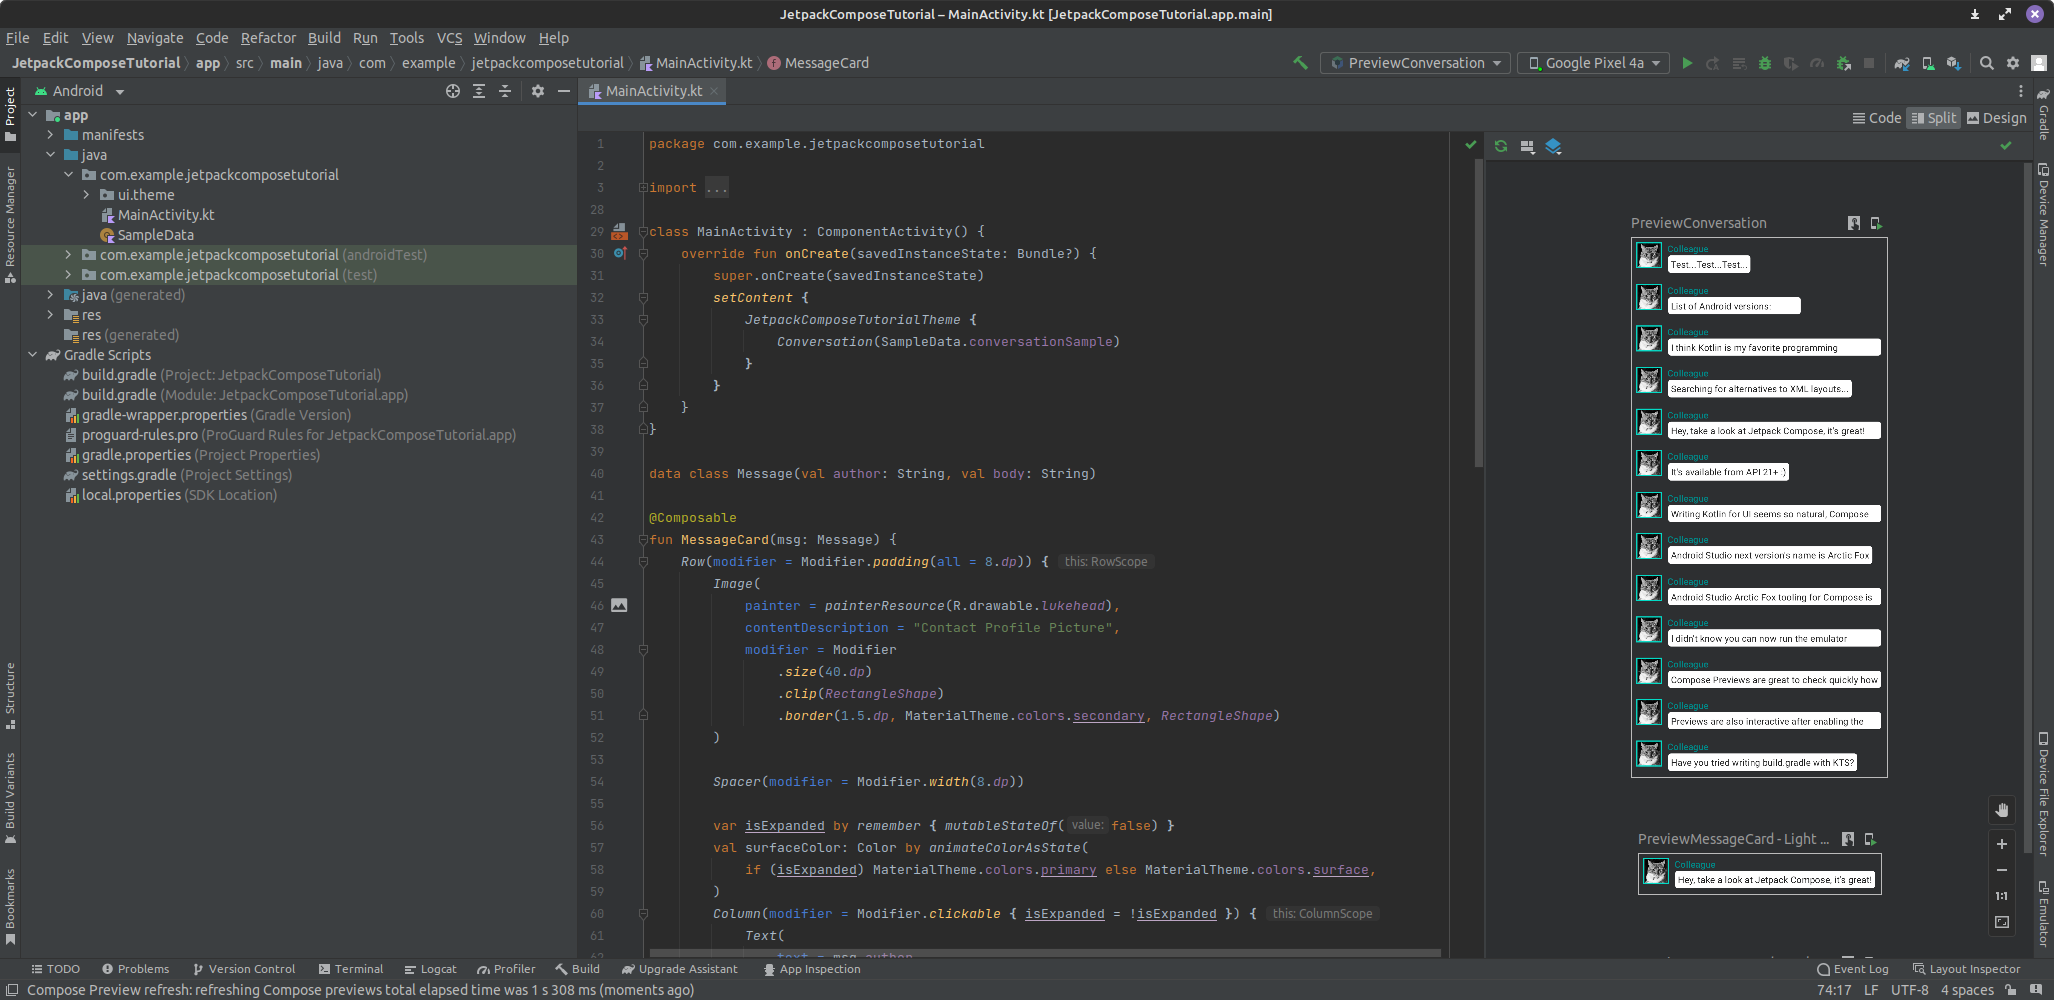The width and height of the screenshot is (2054, 1000).
Task: Open the Event Log
Action: pyautogui.click(x=1852, y=969)
